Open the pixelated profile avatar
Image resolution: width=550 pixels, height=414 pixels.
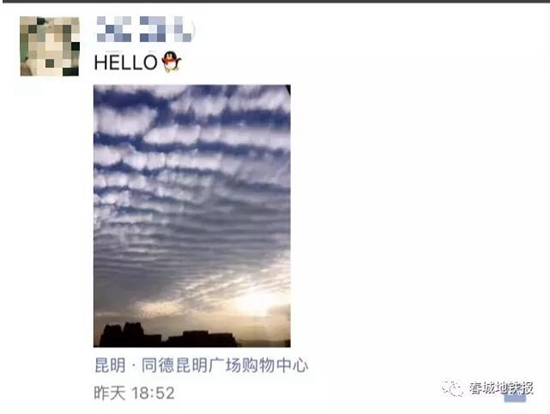click(49, 46)
